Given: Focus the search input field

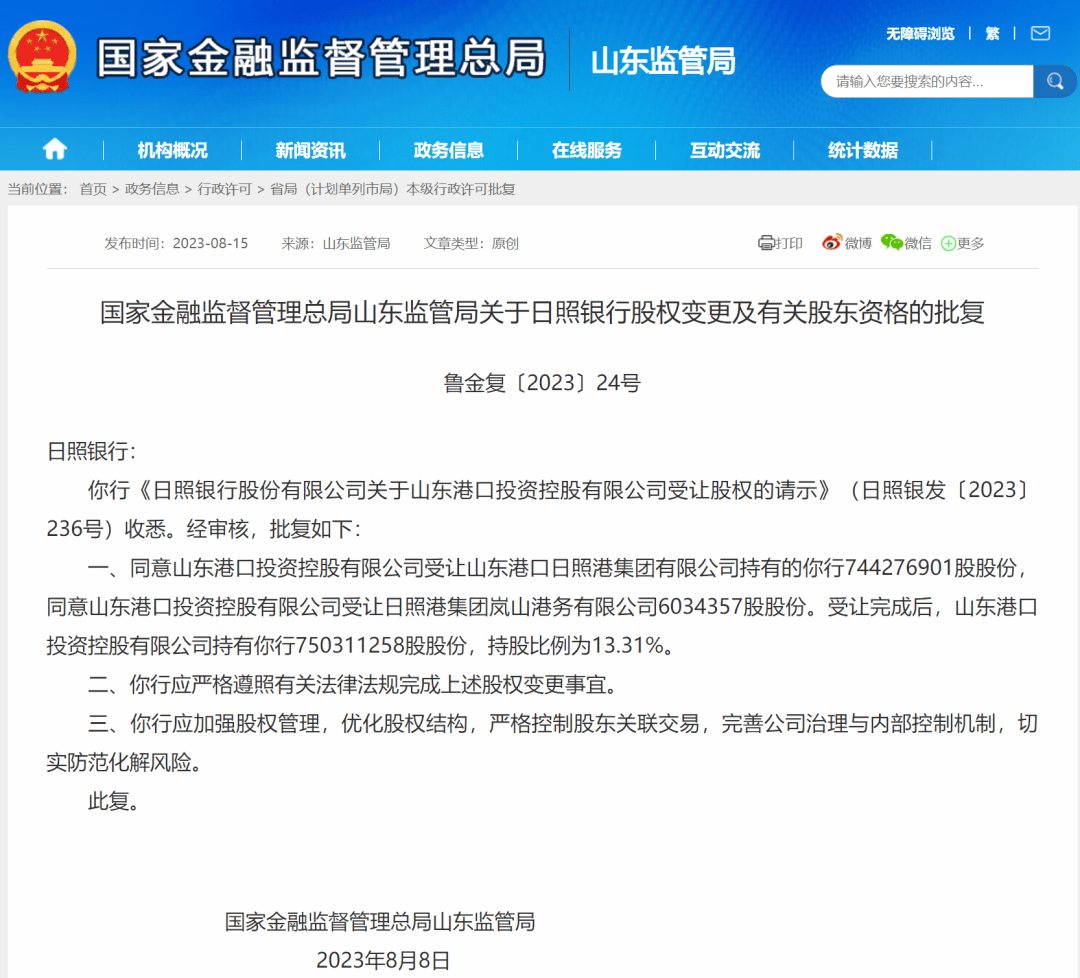Looking at the screenshot, I should (x=927, y=82).
